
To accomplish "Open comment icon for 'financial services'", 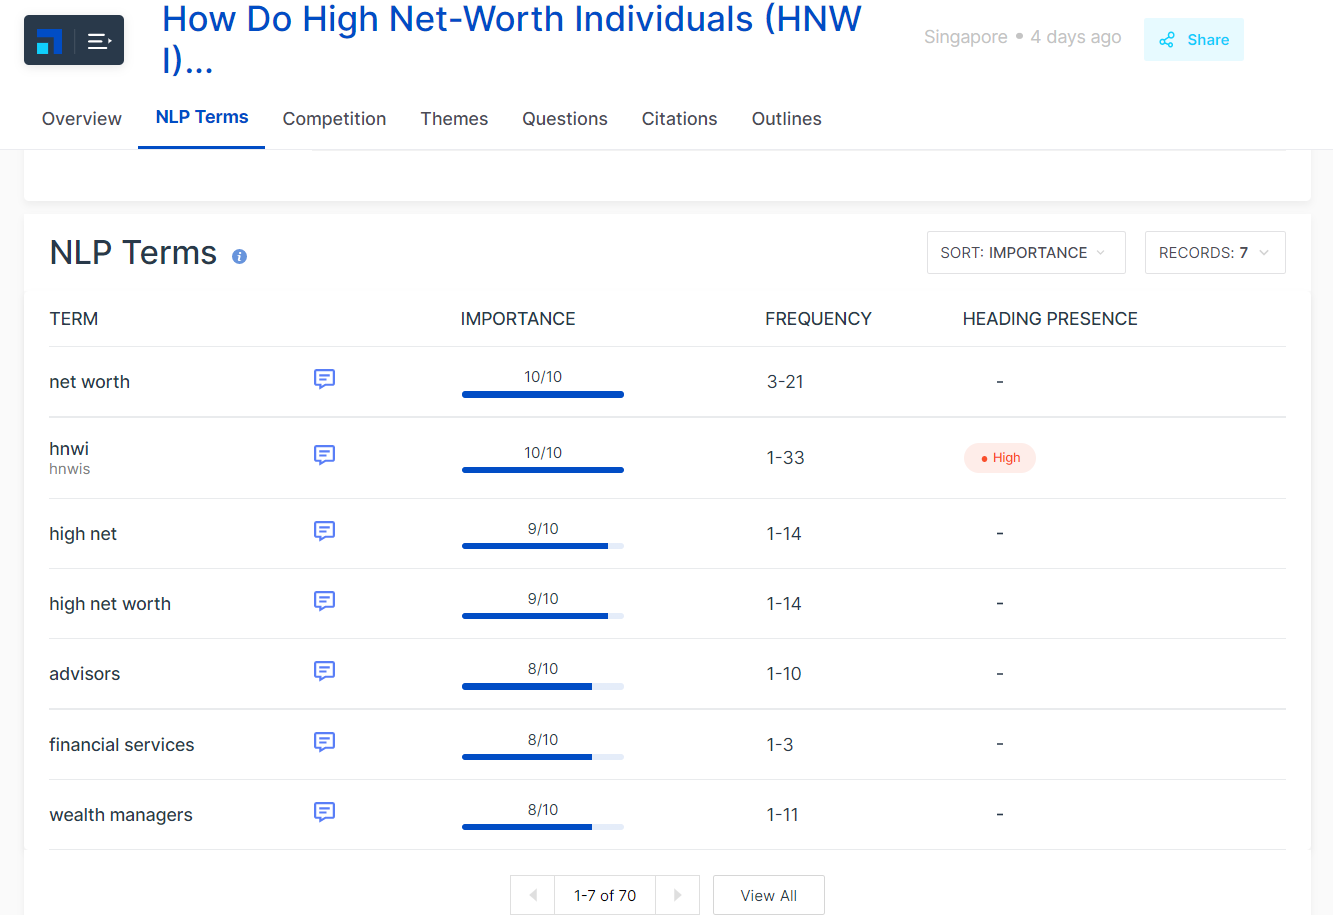I will coord(324,742).
